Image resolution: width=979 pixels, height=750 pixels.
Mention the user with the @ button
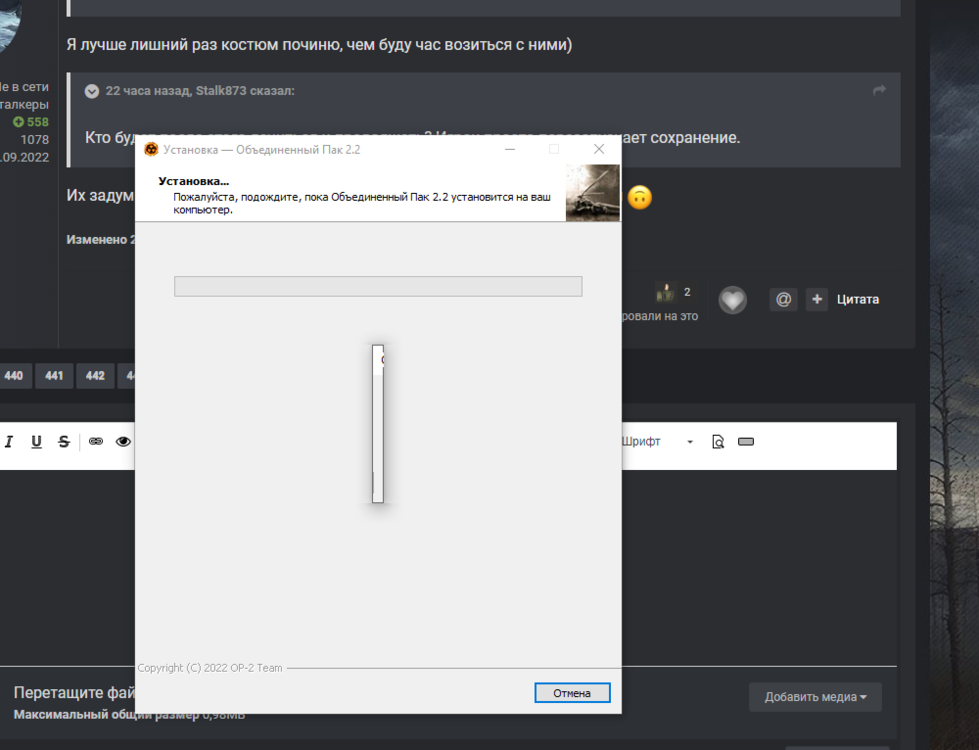click(783, 300)
